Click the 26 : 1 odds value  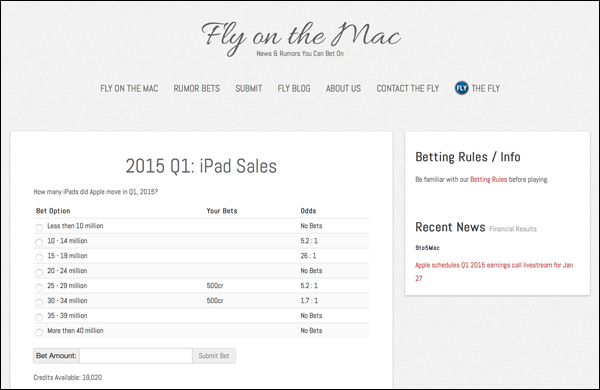pos(308,256)
